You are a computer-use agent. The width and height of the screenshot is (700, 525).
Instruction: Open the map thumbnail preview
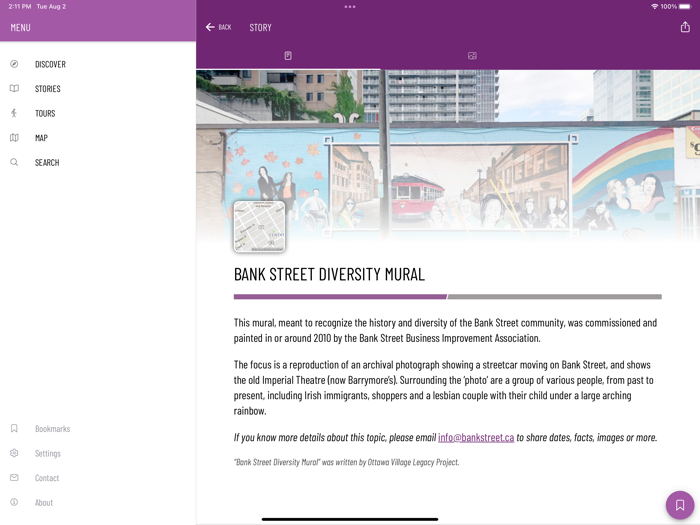tap(259, 226)
